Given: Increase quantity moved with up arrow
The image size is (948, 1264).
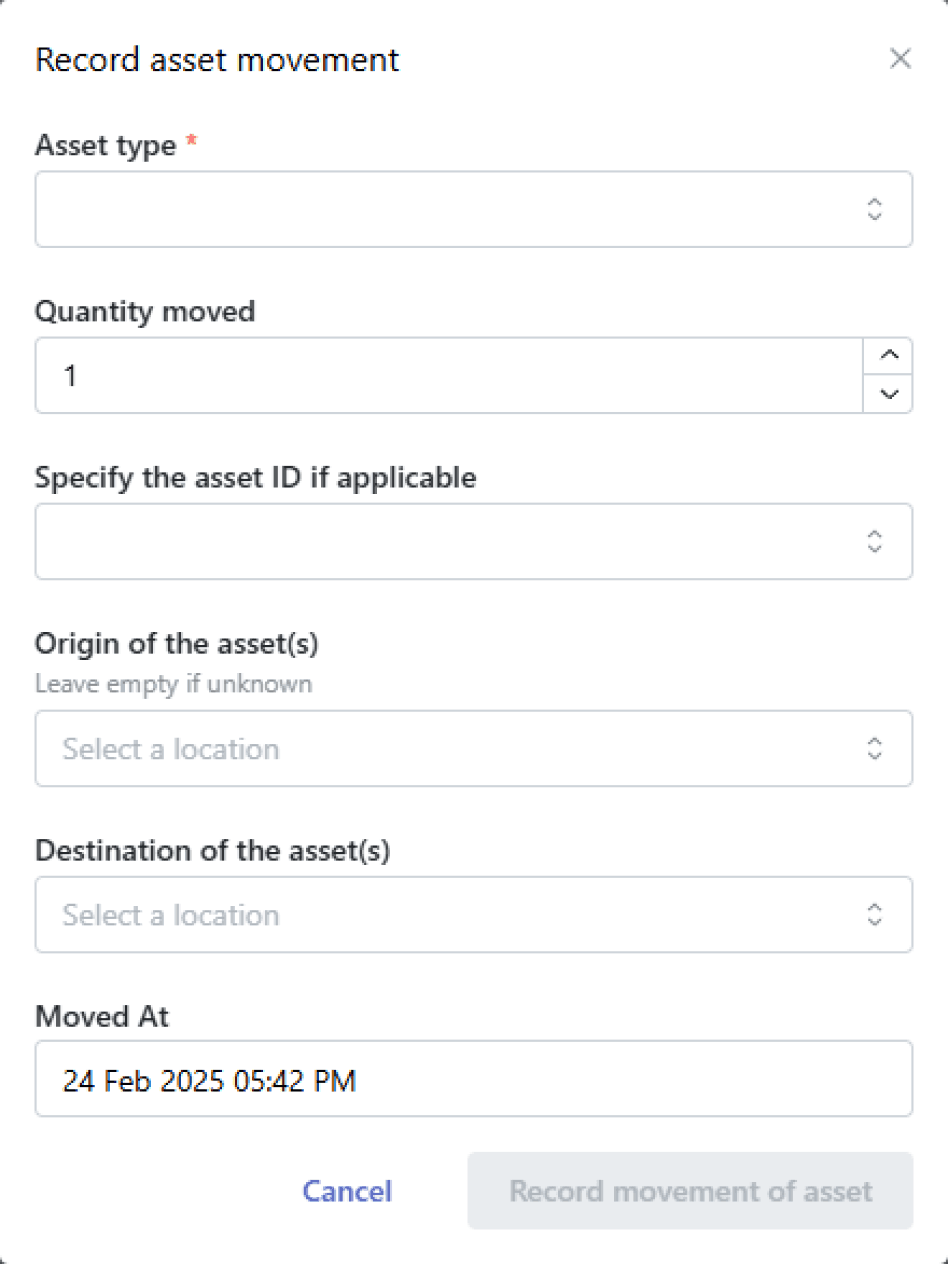Looking at the screenshot, I should 888,356.
